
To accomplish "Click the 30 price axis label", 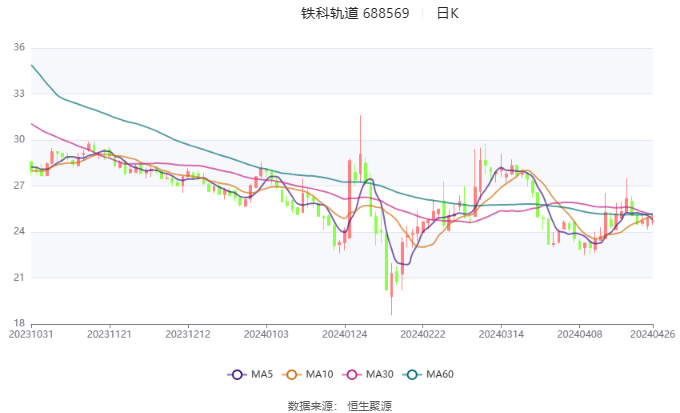I will click(x=19, y=139).
